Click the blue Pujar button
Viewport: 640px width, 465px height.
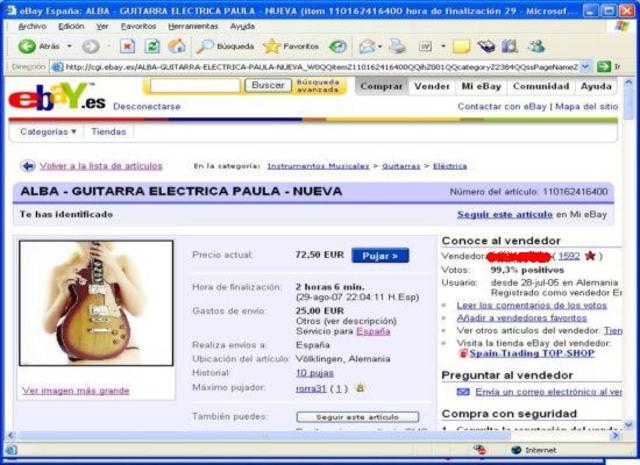(380, 256)
